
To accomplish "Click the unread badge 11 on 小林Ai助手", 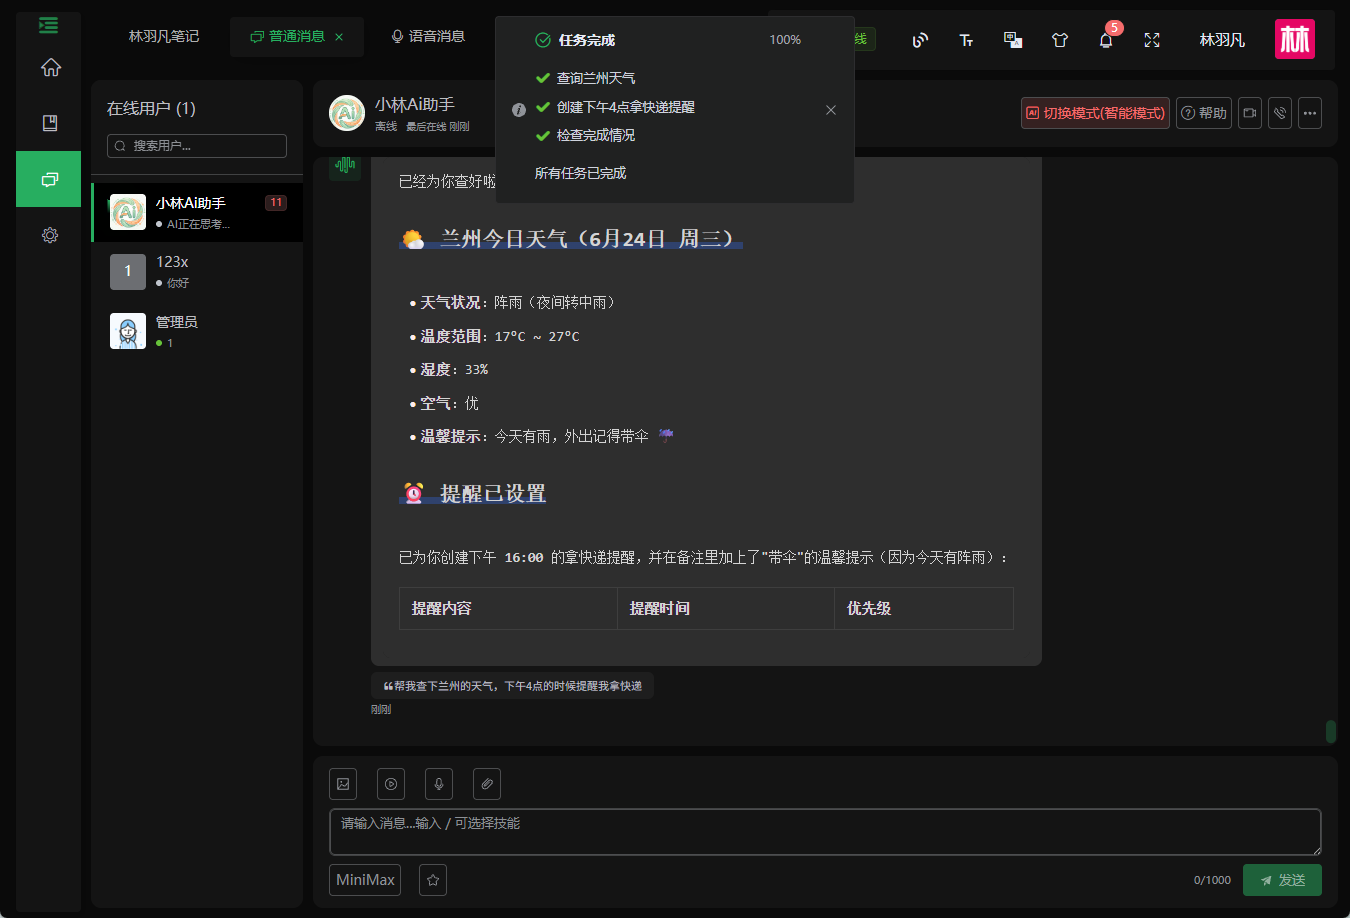I will (x=276, y=203).
